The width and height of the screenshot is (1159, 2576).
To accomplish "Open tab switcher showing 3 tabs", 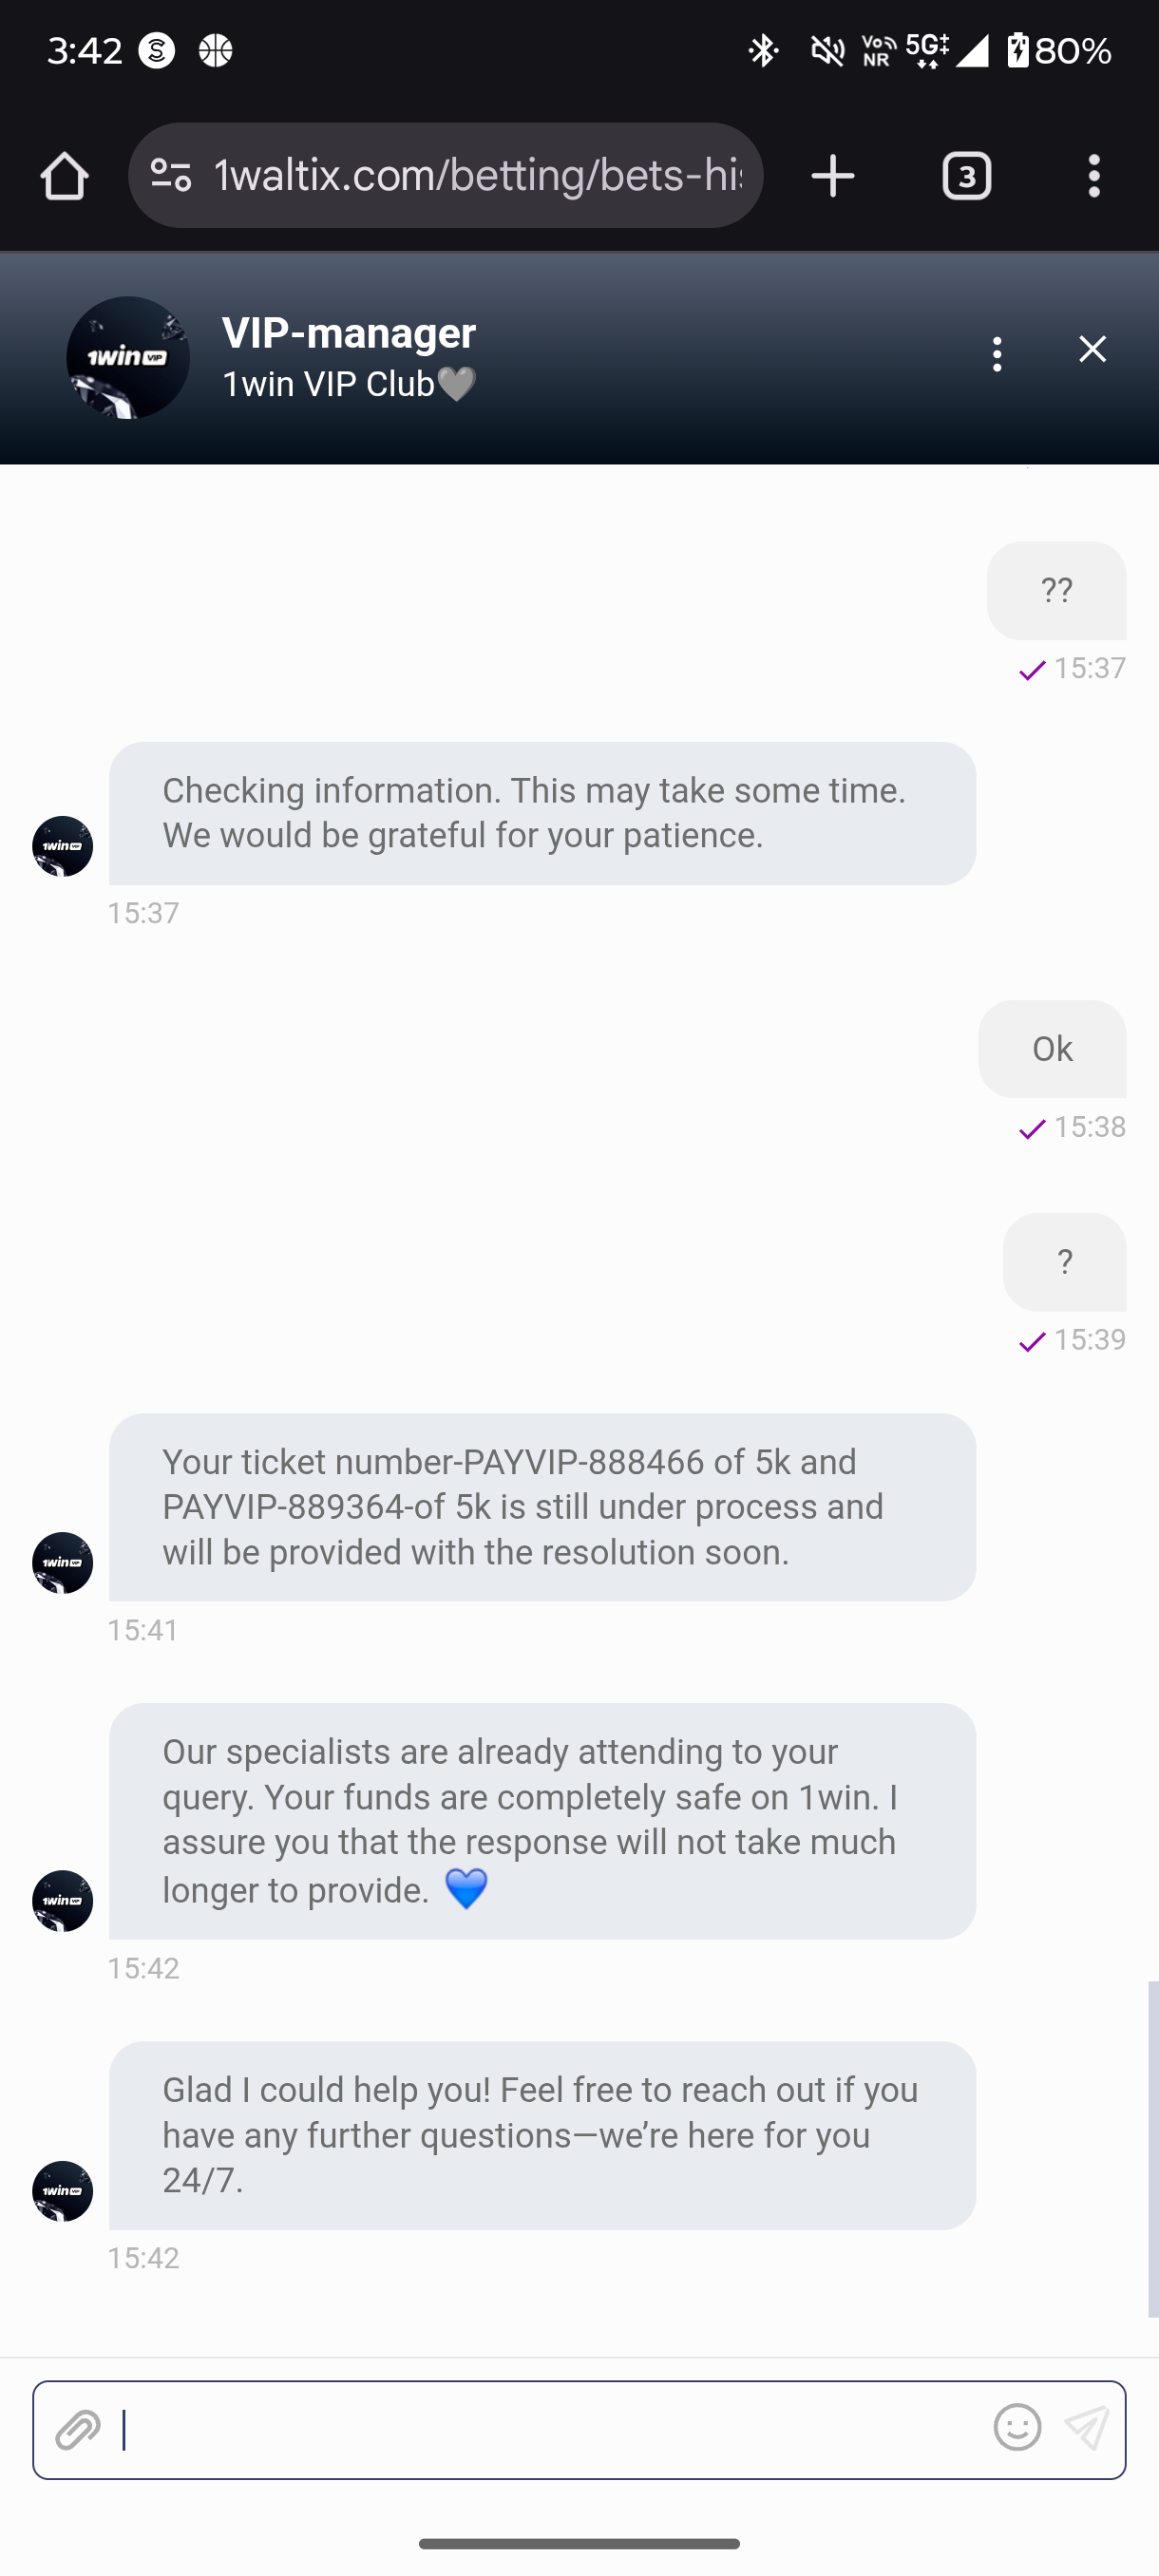I will 966,177.
